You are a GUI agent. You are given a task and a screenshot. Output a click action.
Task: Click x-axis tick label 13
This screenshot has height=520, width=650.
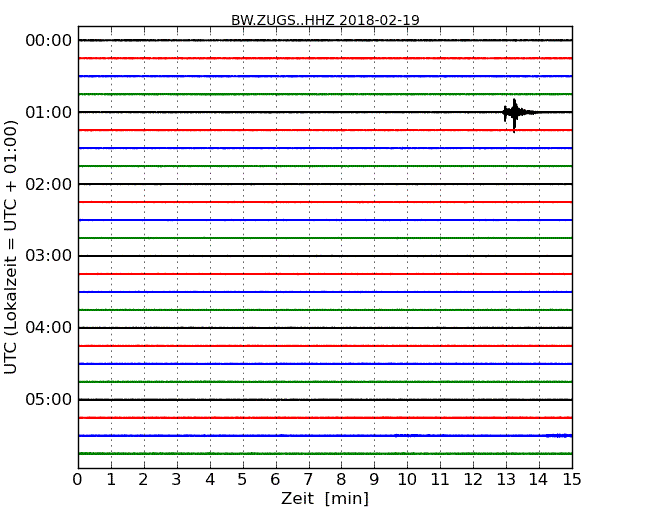click(506, 479)
